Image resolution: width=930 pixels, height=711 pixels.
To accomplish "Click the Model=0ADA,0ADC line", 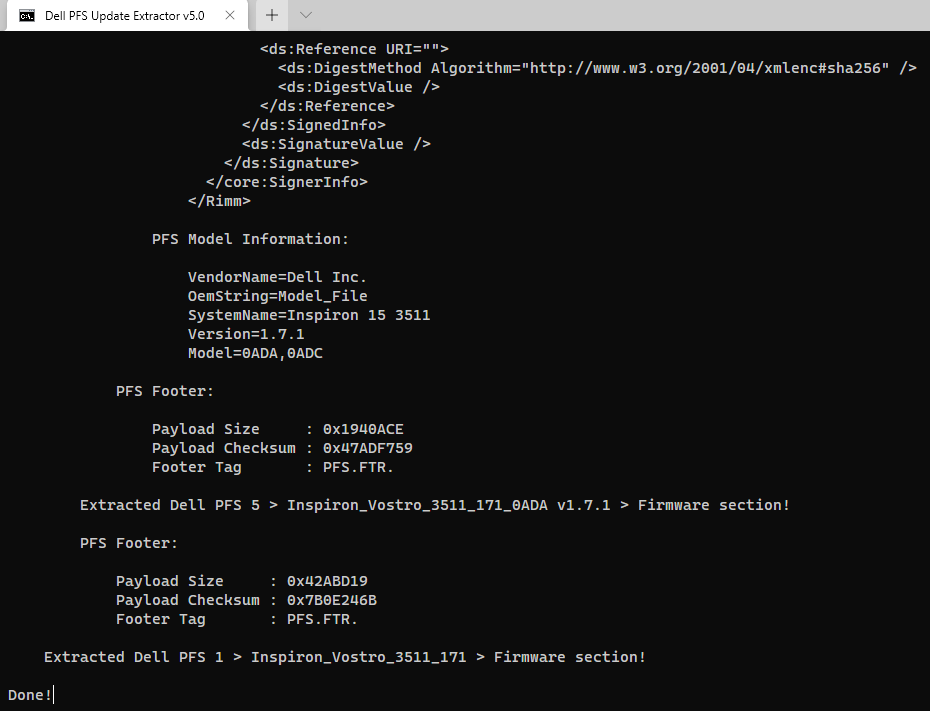I will click(x=255, y=353).
